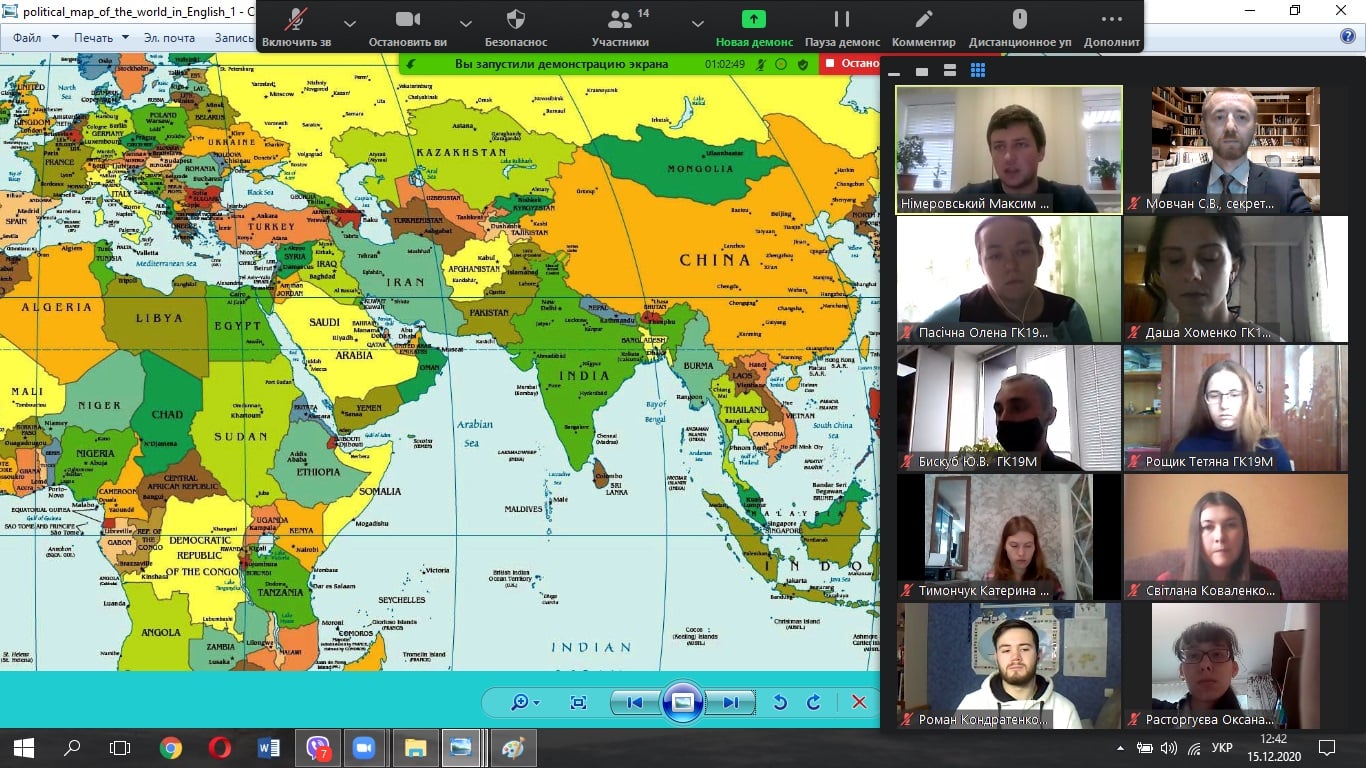
Task: Rotate image clockwise in Photo Viewer
Action: (814, 702)
